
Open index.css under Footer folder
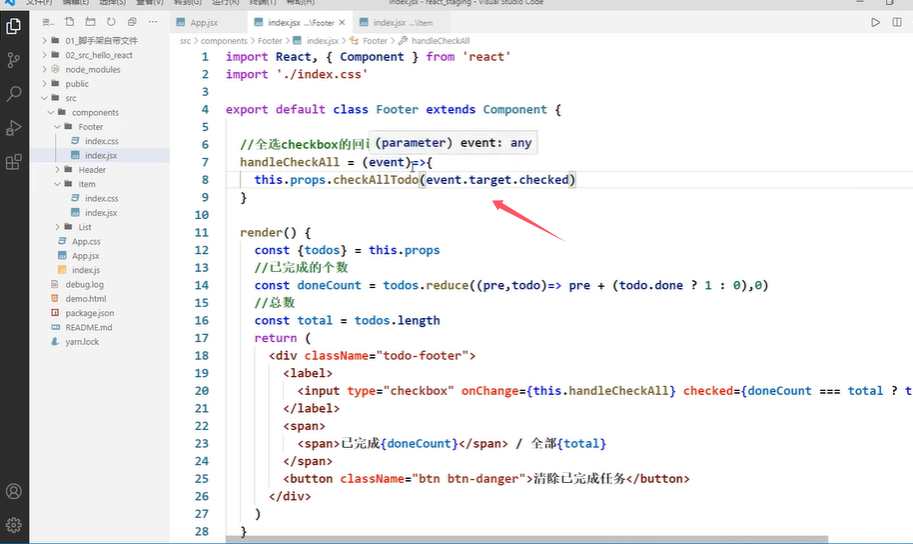[101, 141]
